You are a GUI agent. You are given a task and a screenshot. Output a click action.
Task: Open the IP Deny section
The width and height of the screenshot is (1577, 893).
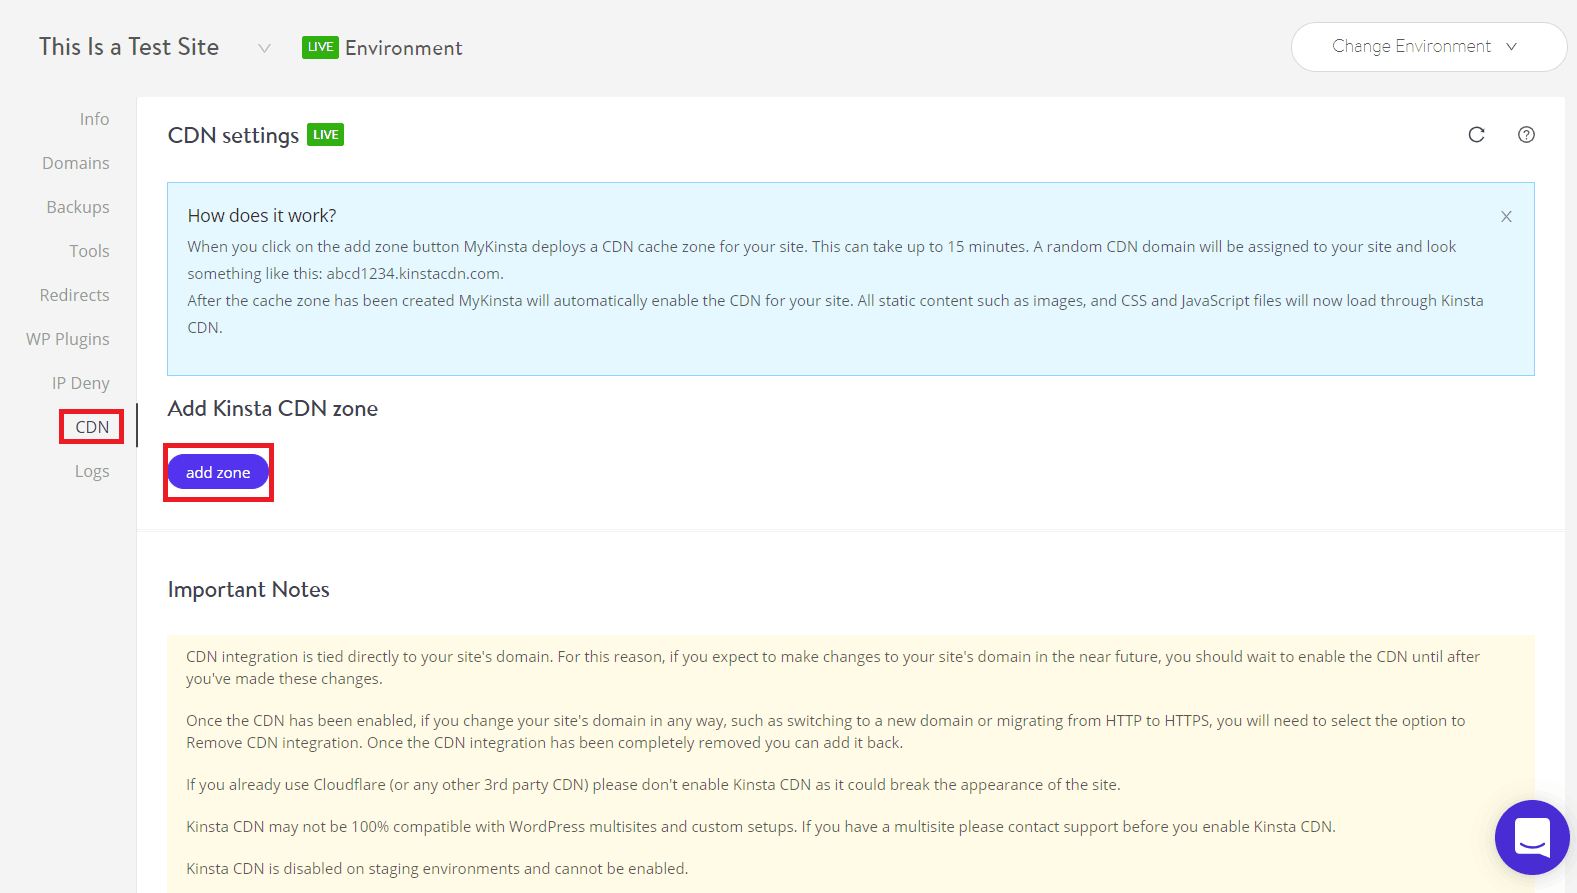(x=81, y=383)
